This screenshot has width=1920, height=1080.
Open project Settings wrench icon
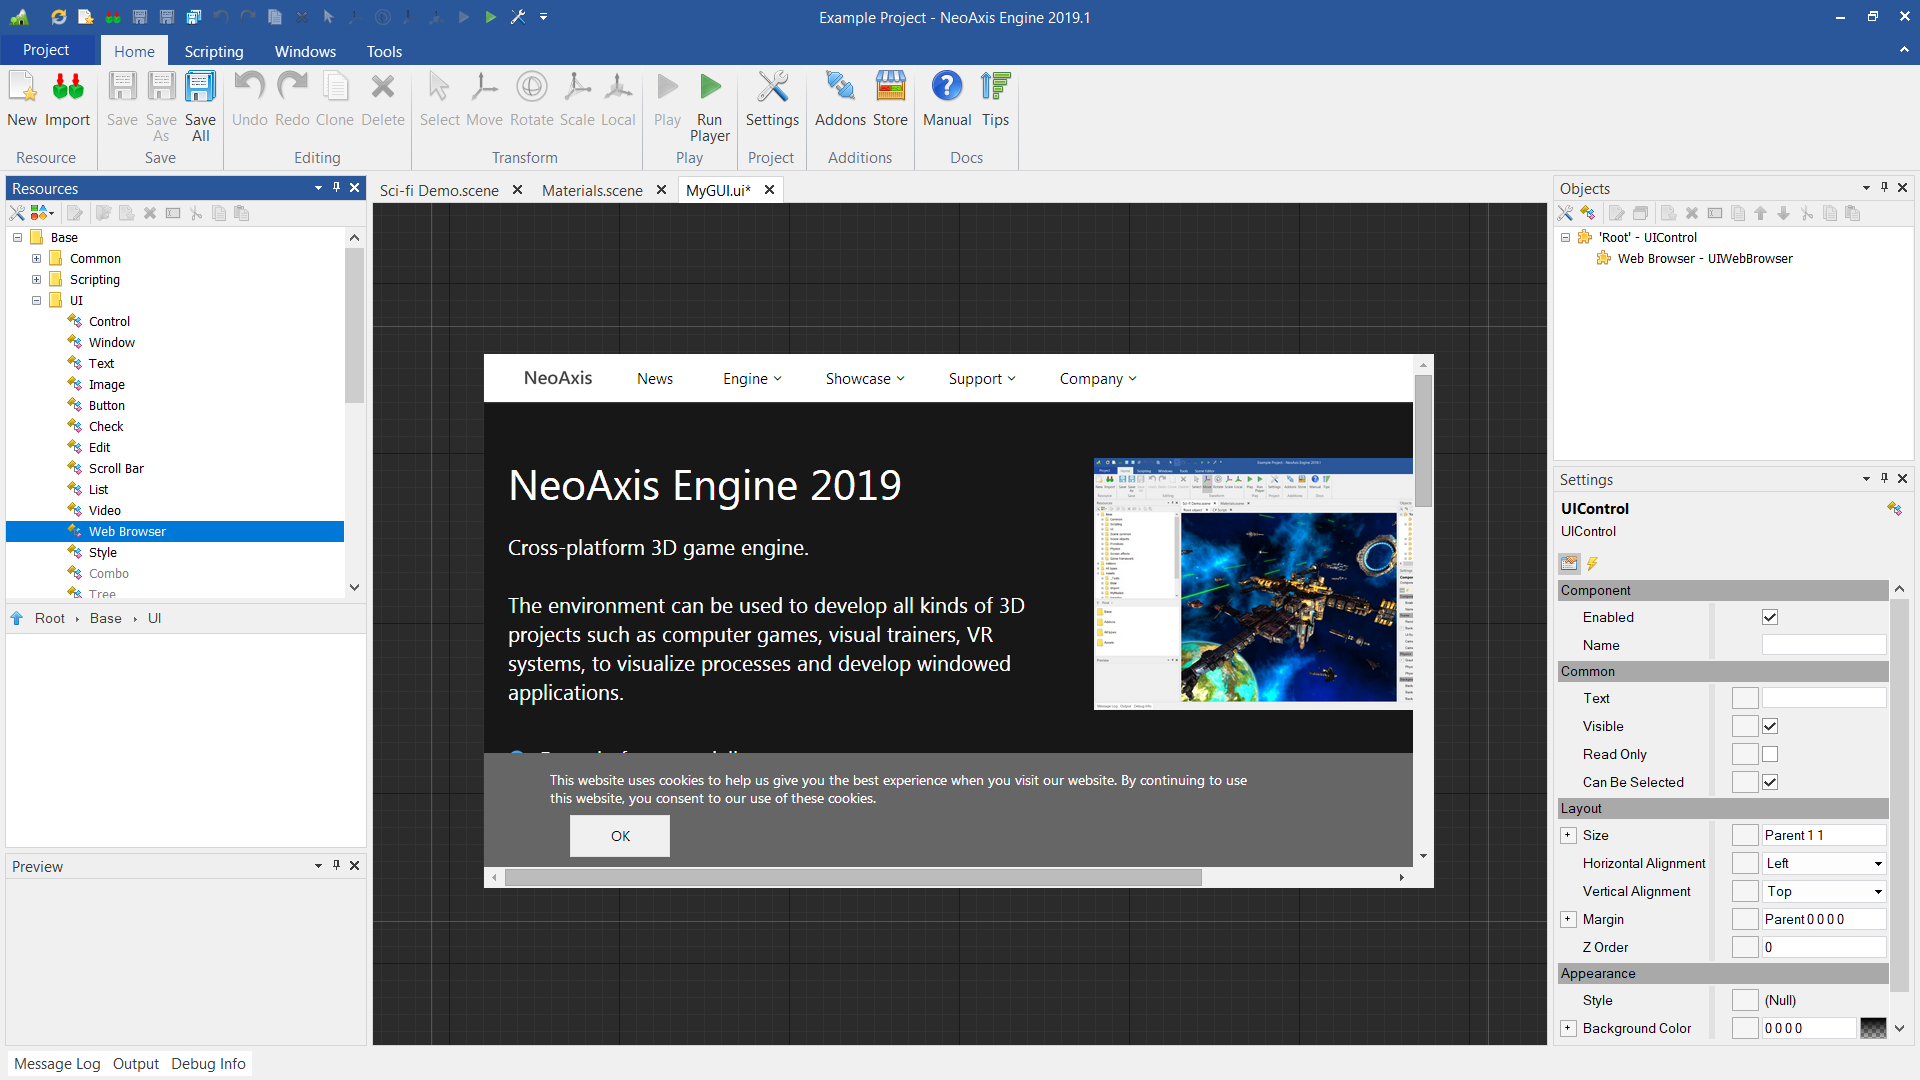pyautogui.click(x=772, y=88)
